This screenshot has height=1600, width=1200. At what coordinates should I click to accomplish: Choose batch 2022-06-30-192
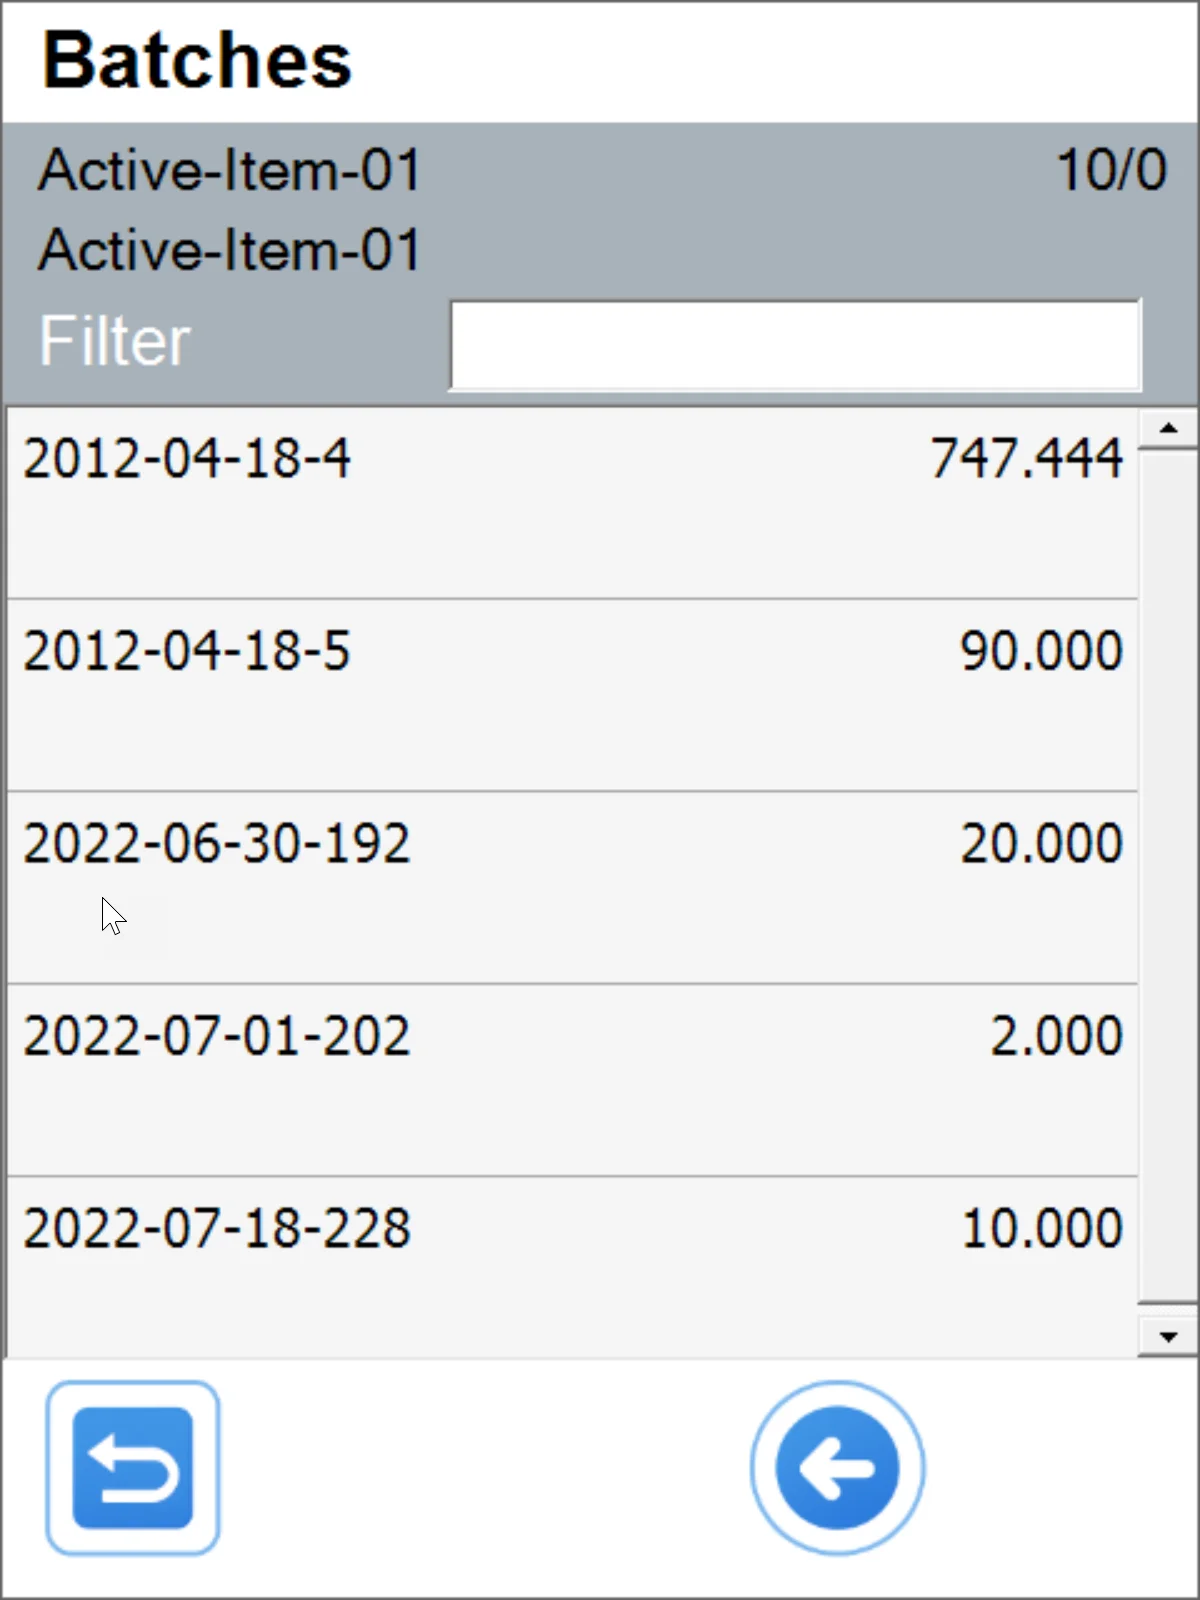[216, 843]
